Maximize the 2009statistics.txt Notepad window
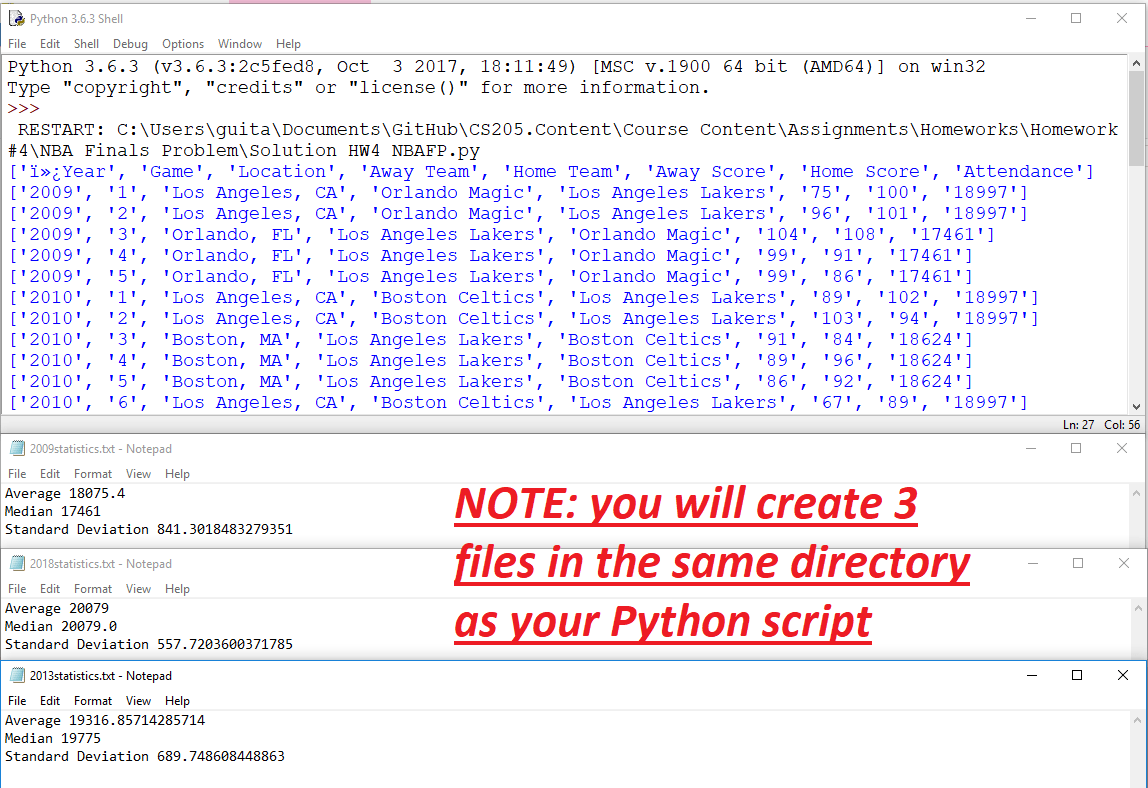 (x=1076, y=448)
